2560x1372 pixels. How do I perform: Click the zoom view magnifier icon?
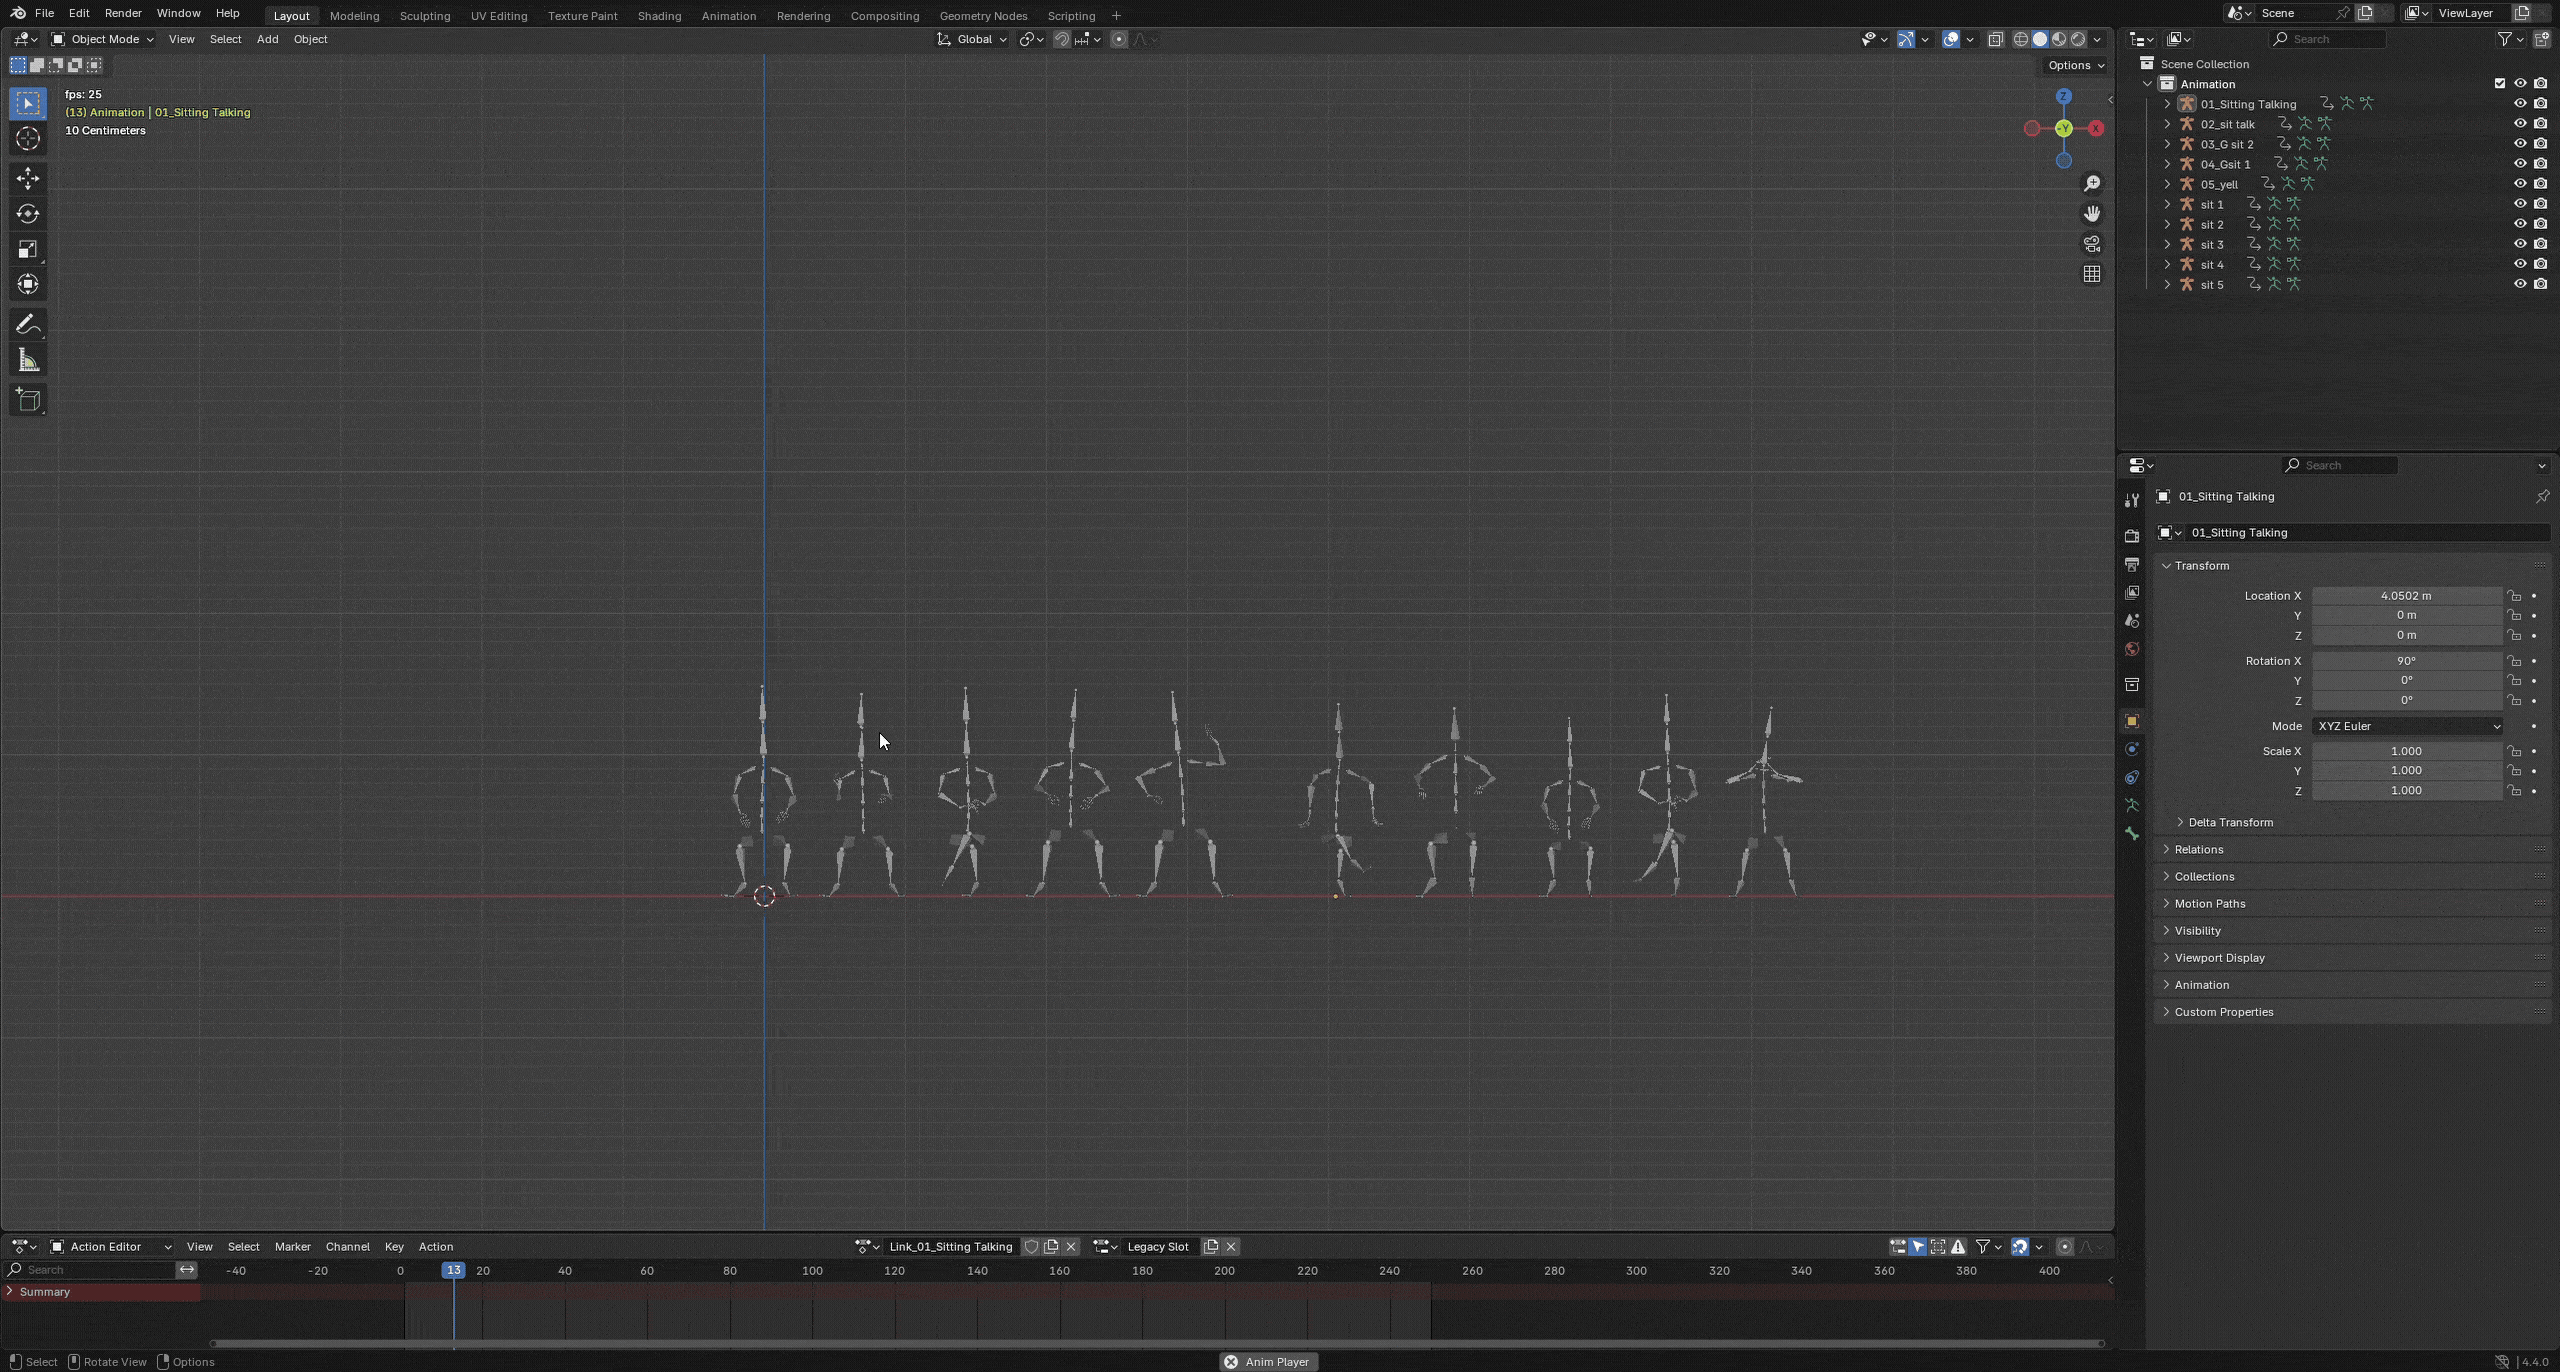click(2091, 184)
